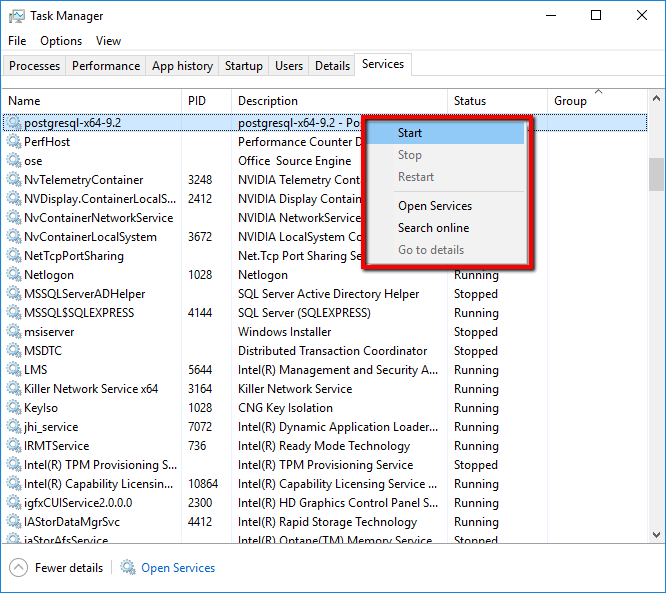The height and width of the screenshot is (593, 666).
Task: Choose Start from the context menu
Action: pyautogui.click(x=410, y=133)
